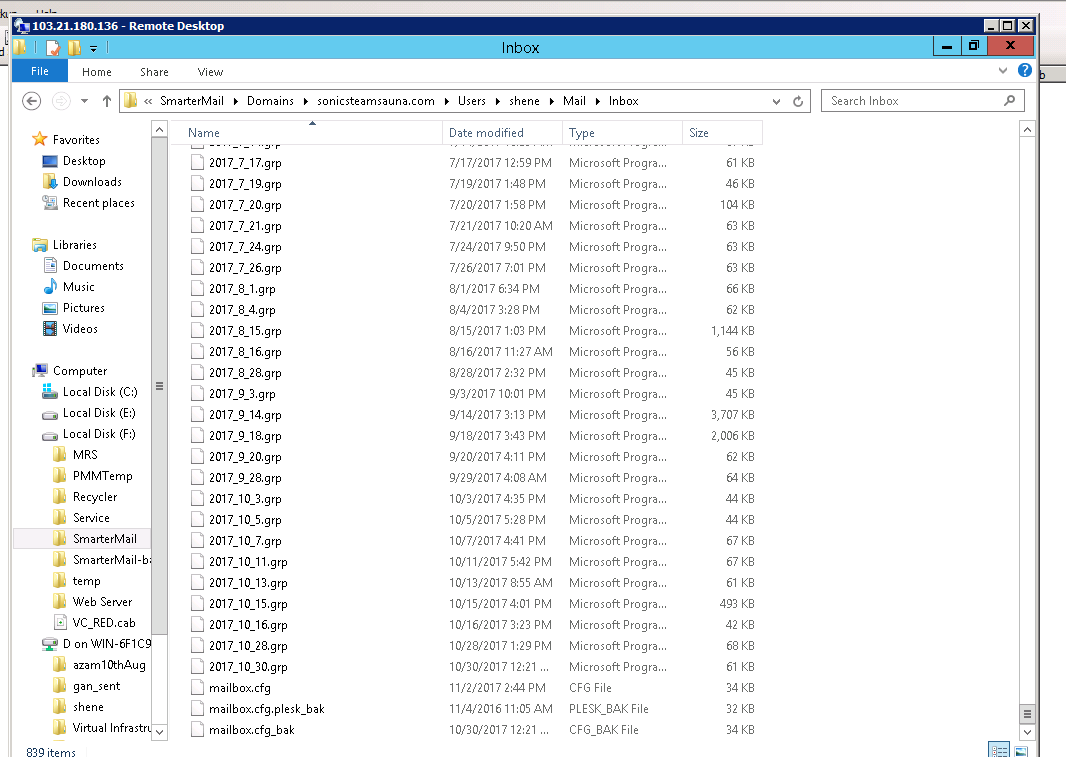Select the SmarterMail folder in tree
Screen dimensions: 1066x757
pos(104,539)
